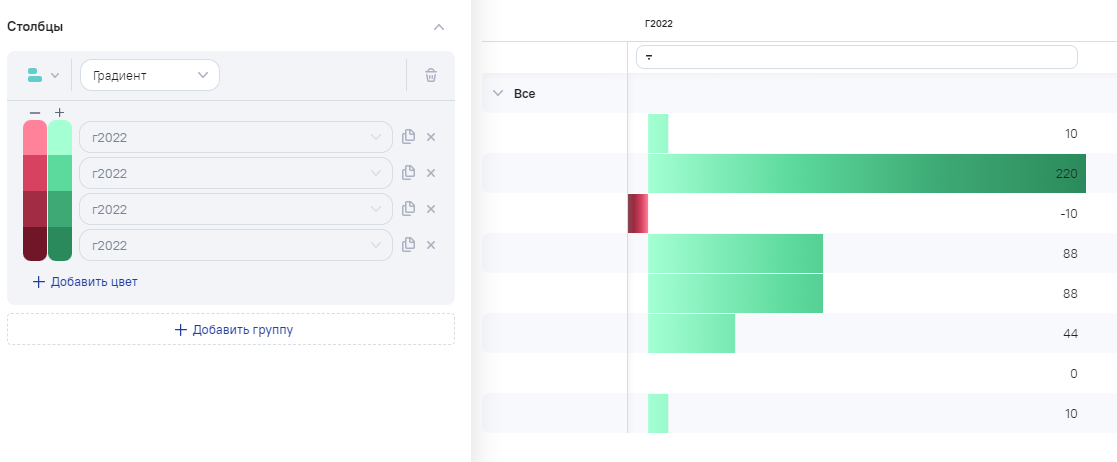The width and height of the screenshot is (1117, 462).
Task: Pick the darkest green positive color swatch
Action: [x=60, y=244]
